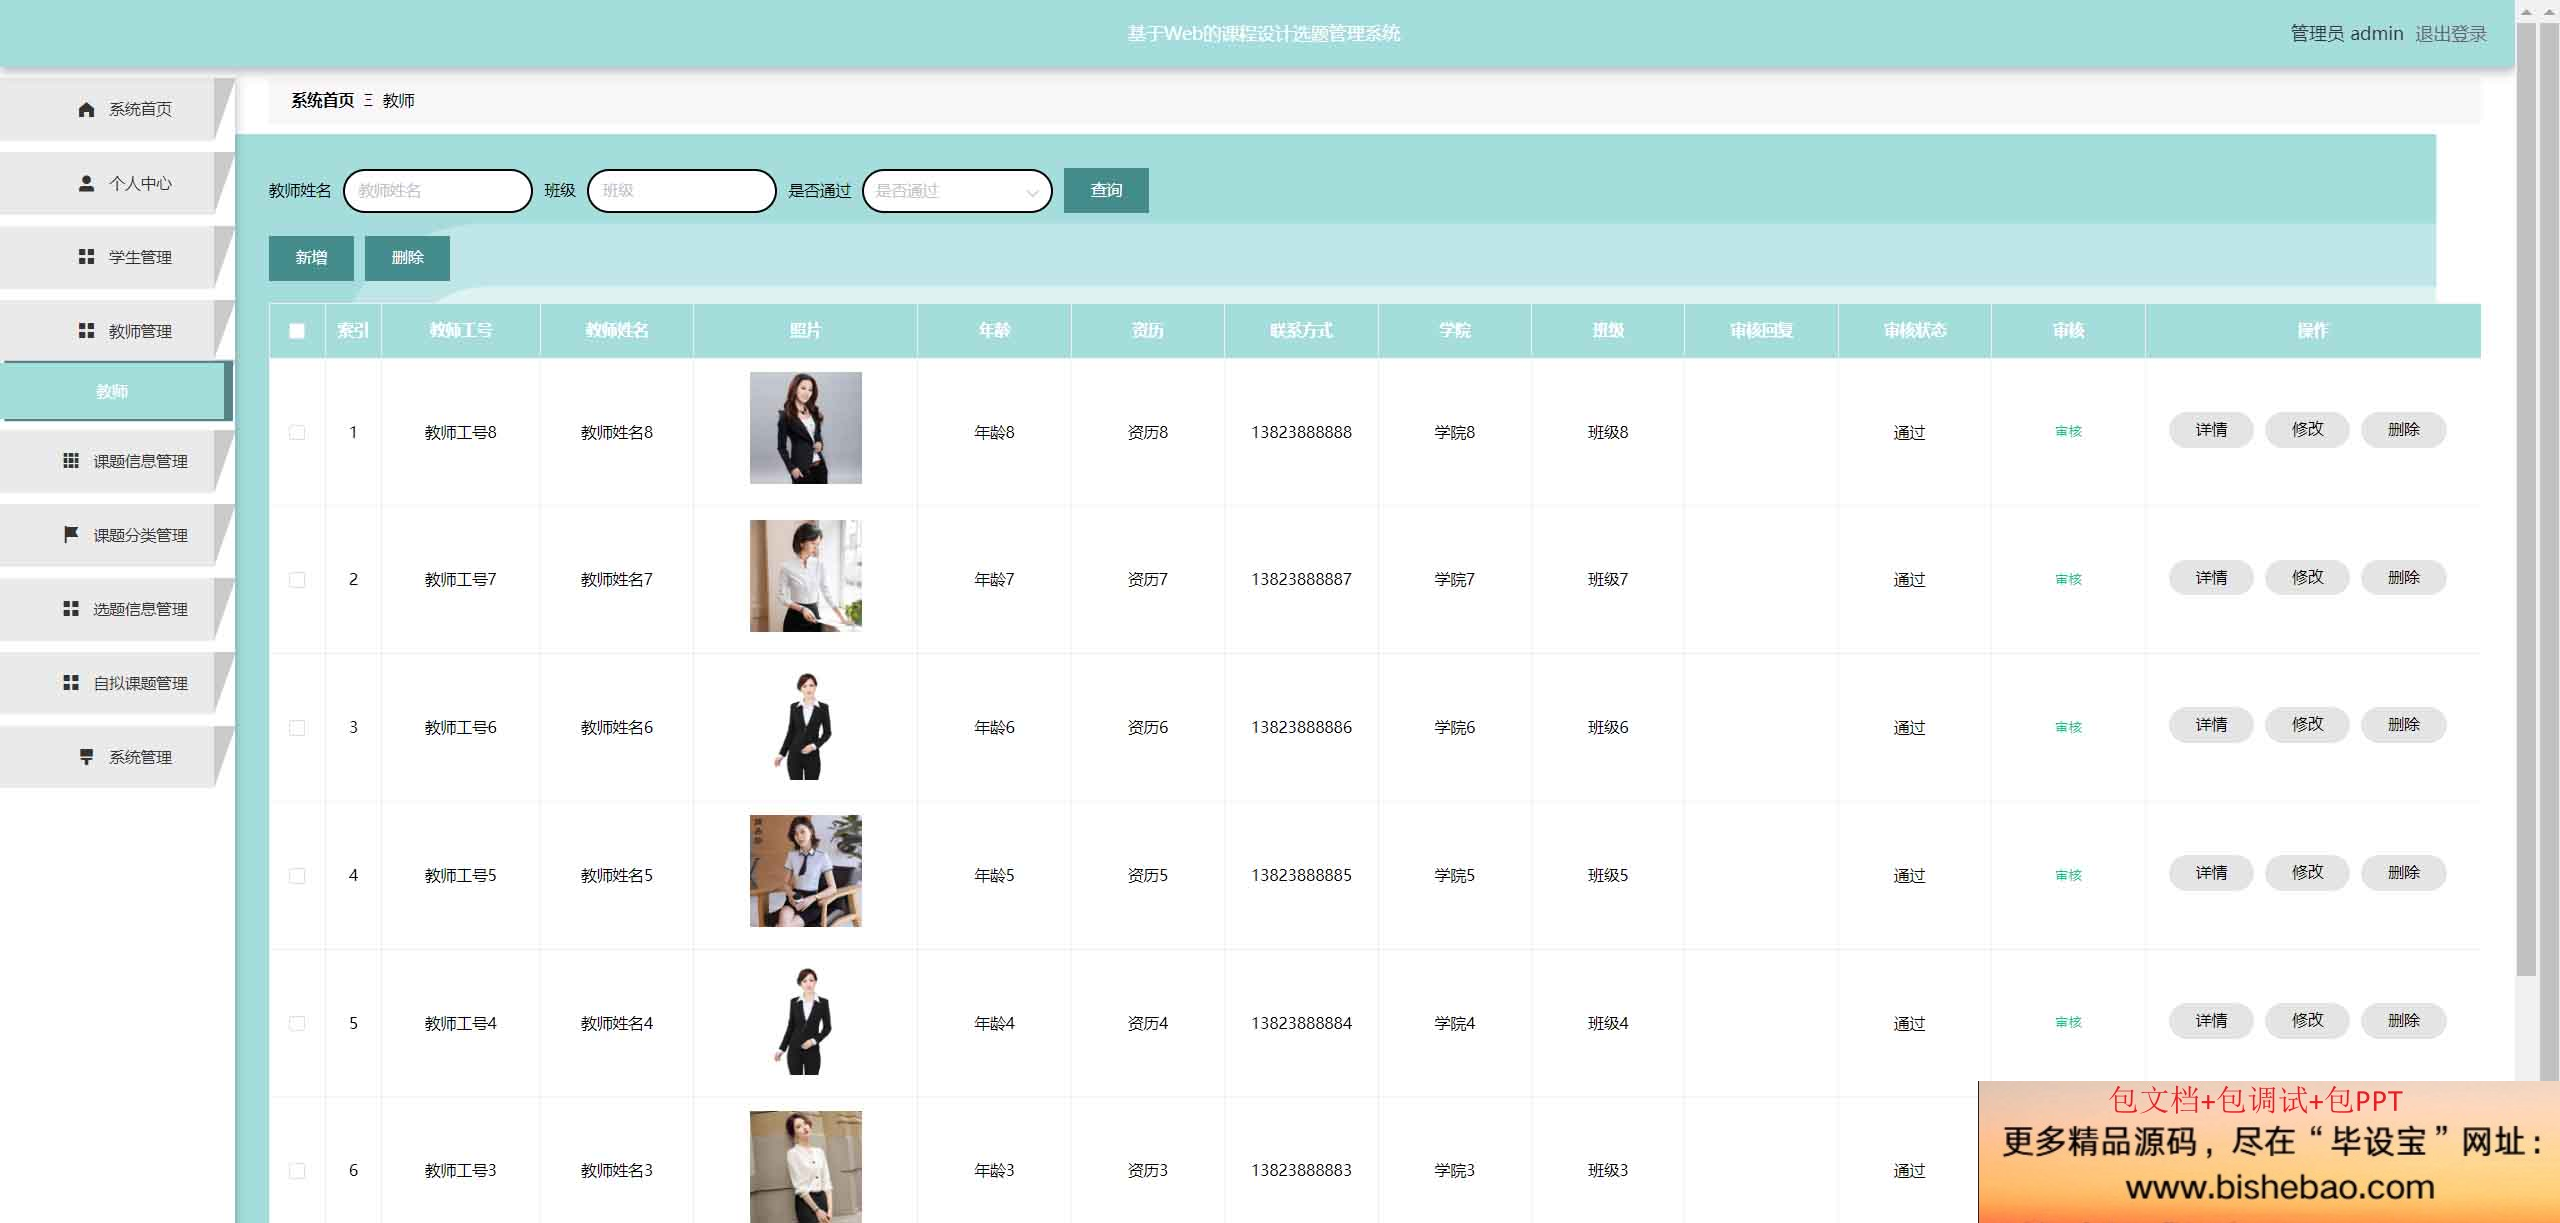Click the grid icon beside 选题信息管理
2560x1223 pixels.
coord(71,609)
